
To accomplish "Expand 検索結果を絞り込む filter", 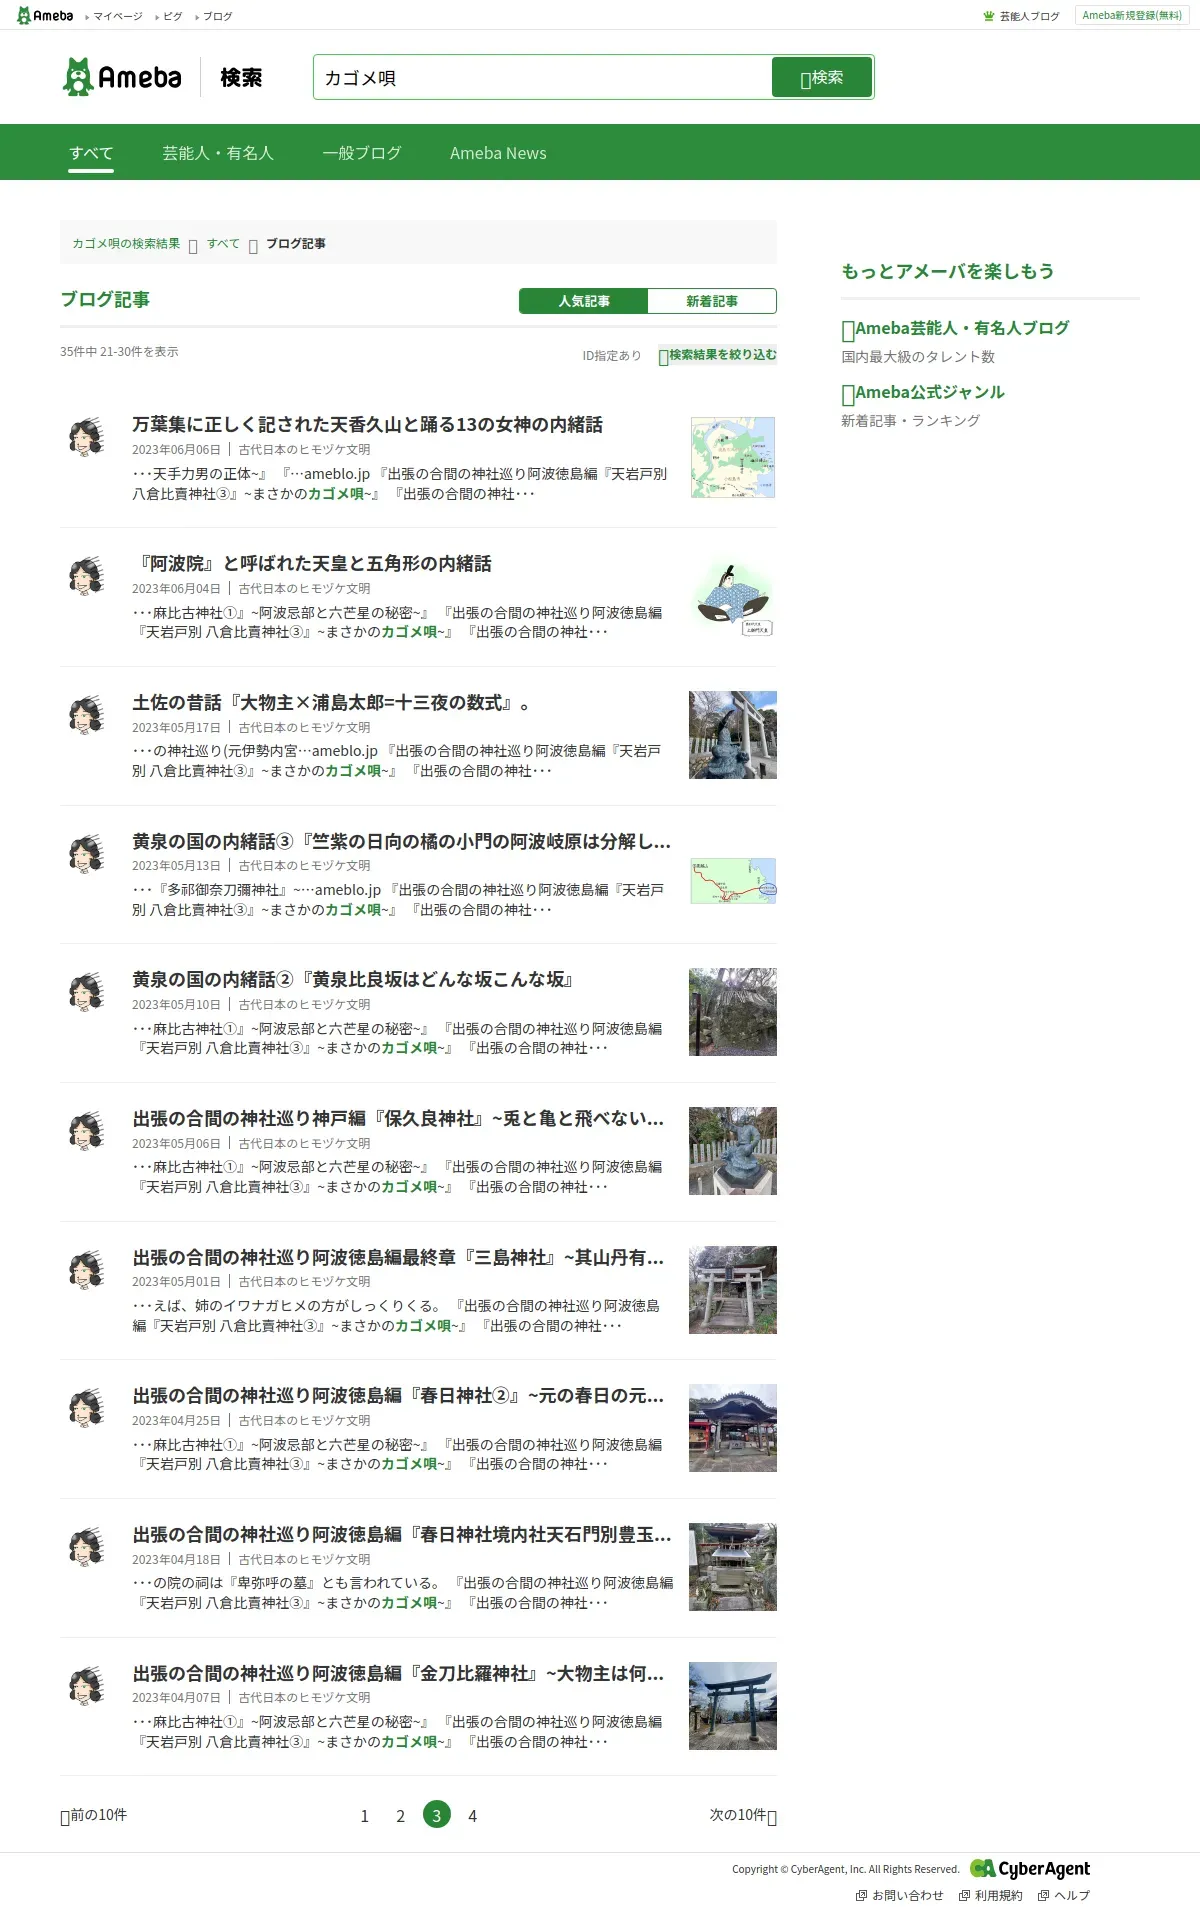I will 717,355.
